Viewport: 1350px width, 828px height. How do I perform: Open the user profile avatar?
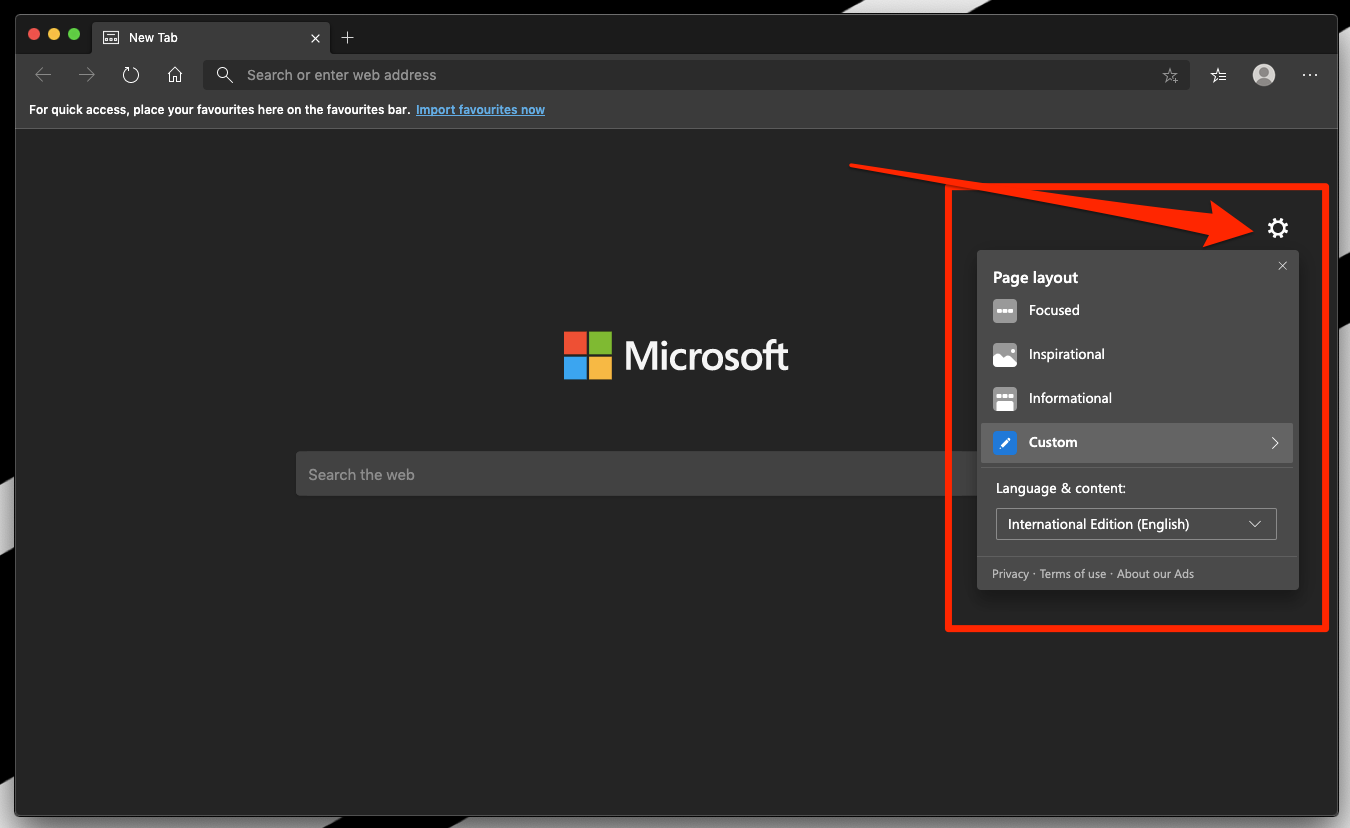1264,75
